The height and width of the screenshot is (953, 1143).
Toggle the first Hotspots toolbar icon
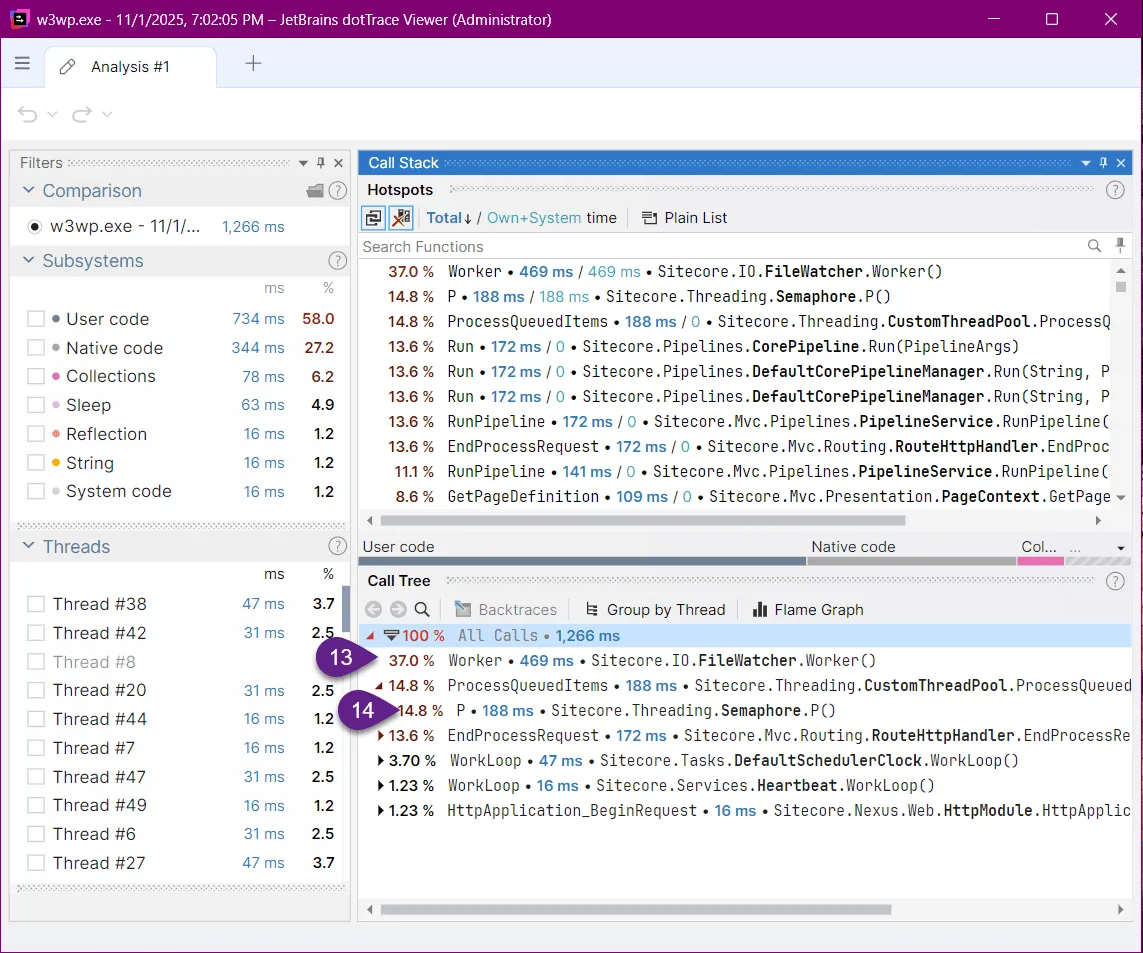(373, 218)
